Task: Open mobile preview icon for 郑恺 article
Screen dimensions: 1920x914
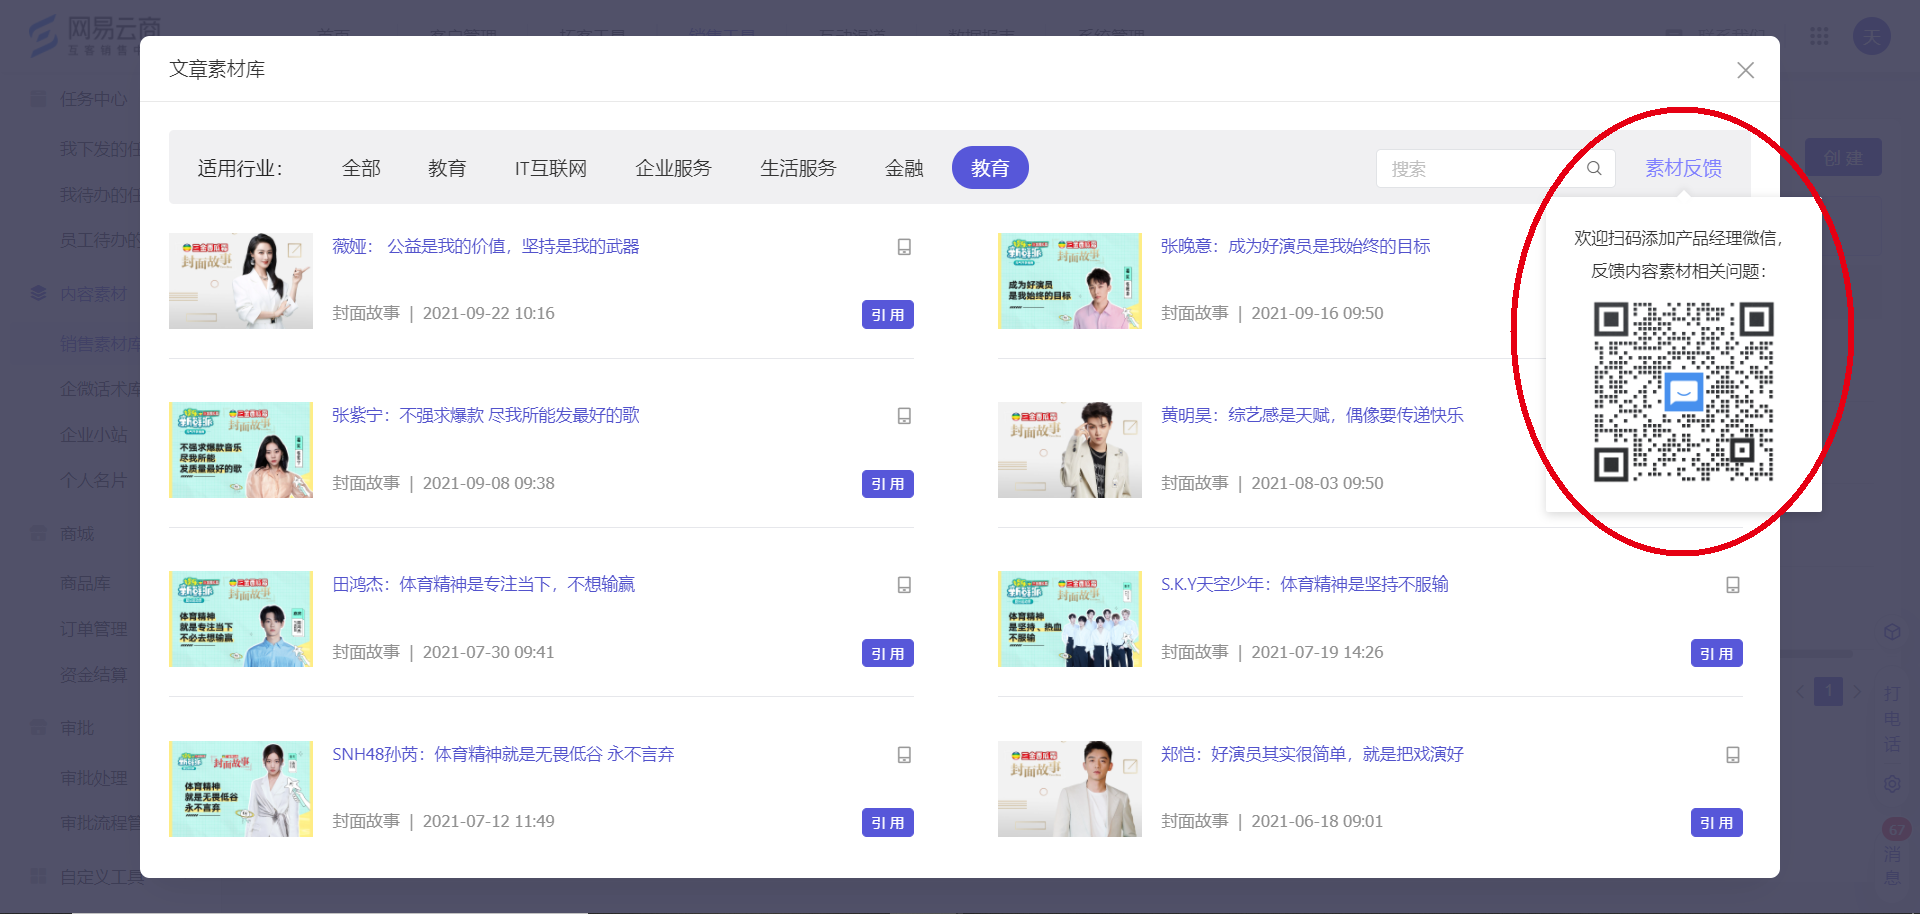Action: tap(1733, 755)
